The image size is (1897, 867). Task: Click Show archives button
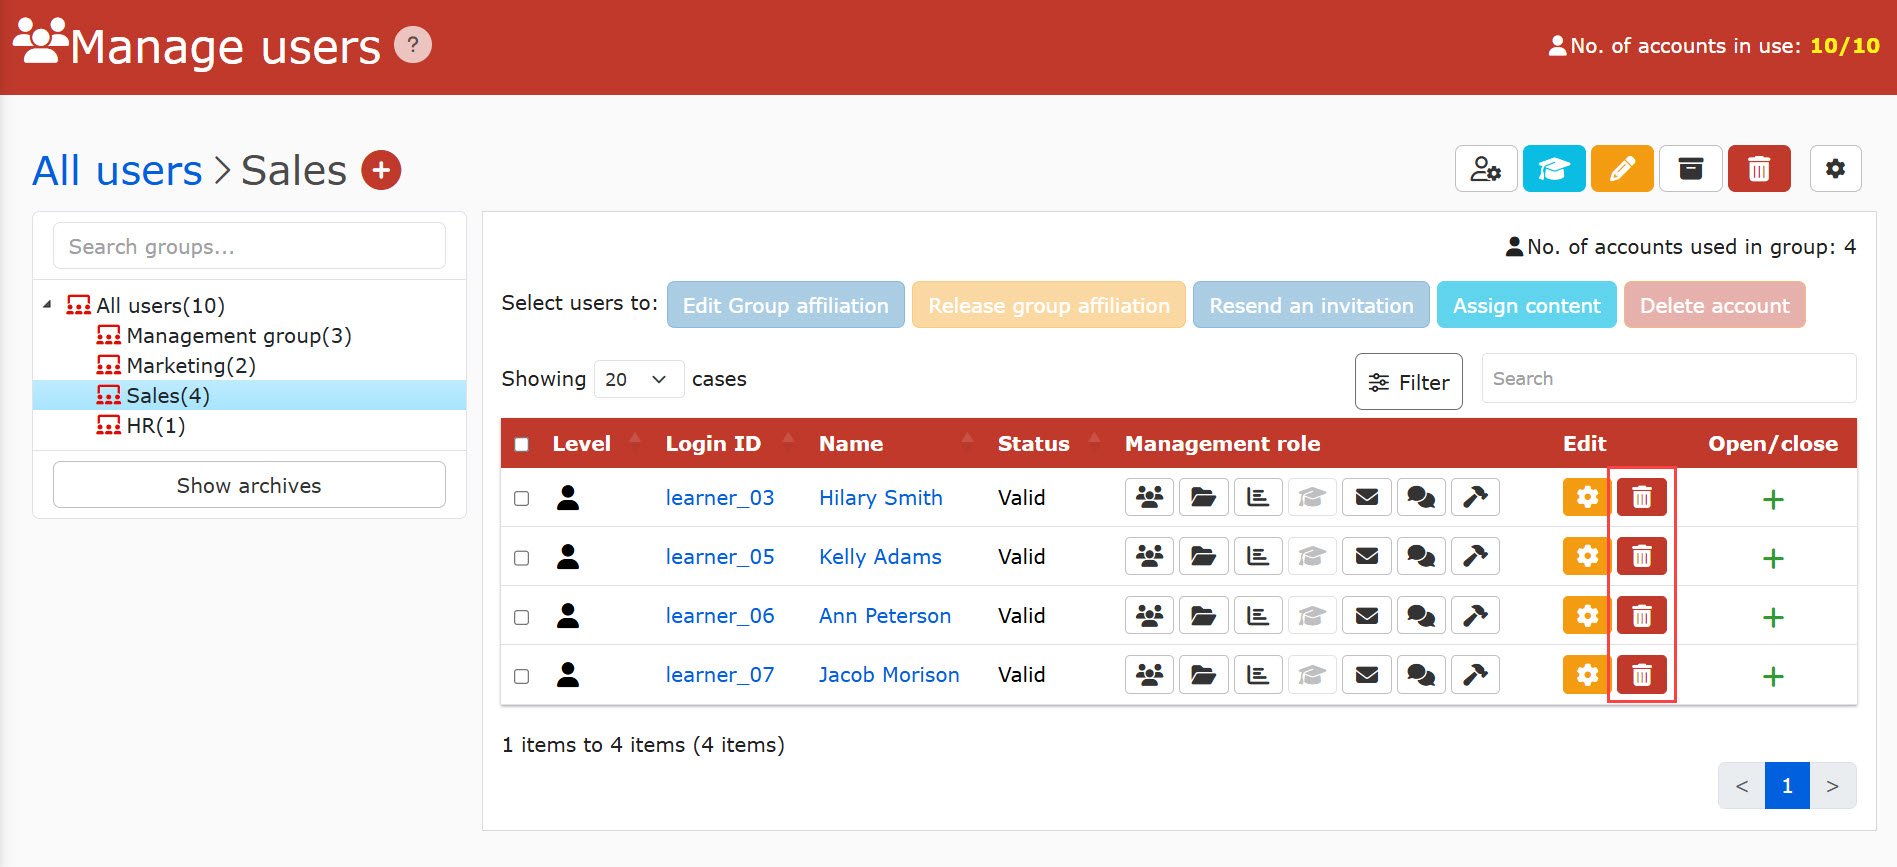click(x=249, y=485)
